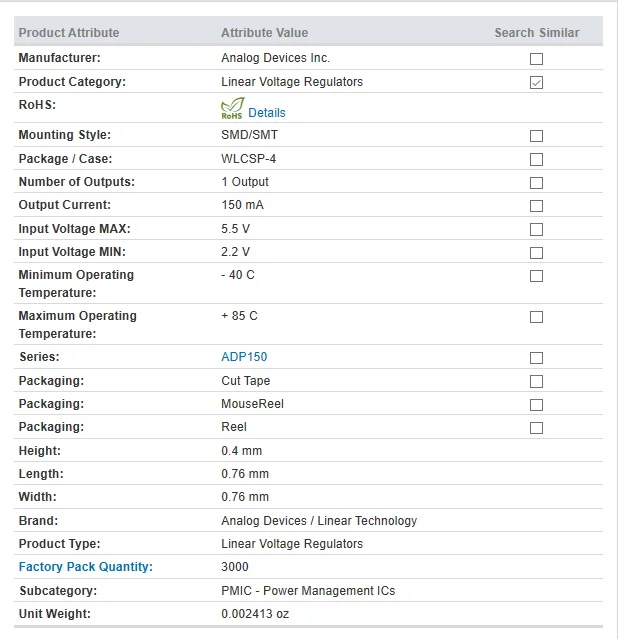The width and height of the screenshot is (623, 639).
Task: Click the Attribute Value column header
Action: [x=264, y=33]
